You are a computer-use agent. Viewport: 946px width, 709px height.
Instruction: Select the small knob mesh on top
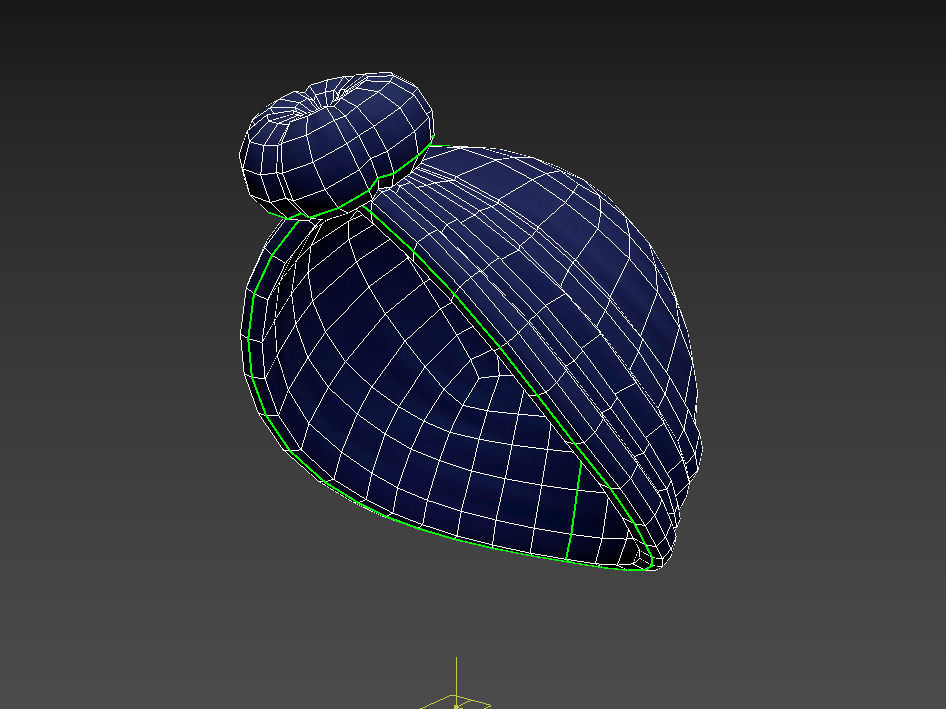click(x=337, y=144)
